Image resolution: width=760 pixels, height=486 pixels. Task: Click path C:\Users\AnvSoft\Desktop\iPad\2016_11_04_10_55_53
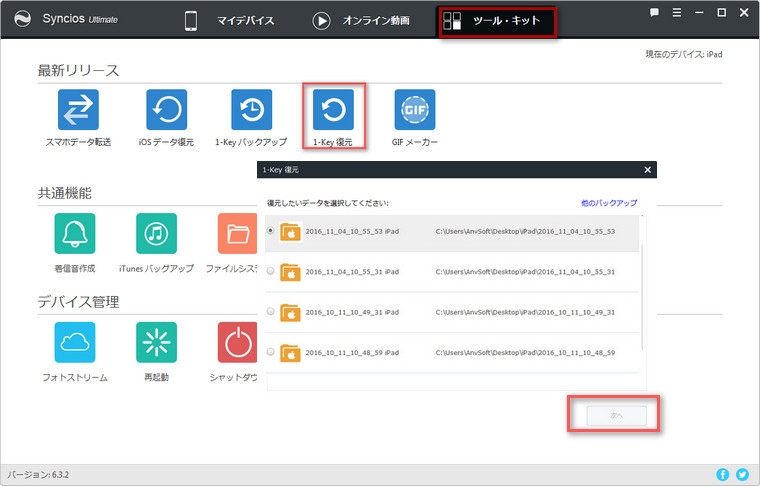525,232
